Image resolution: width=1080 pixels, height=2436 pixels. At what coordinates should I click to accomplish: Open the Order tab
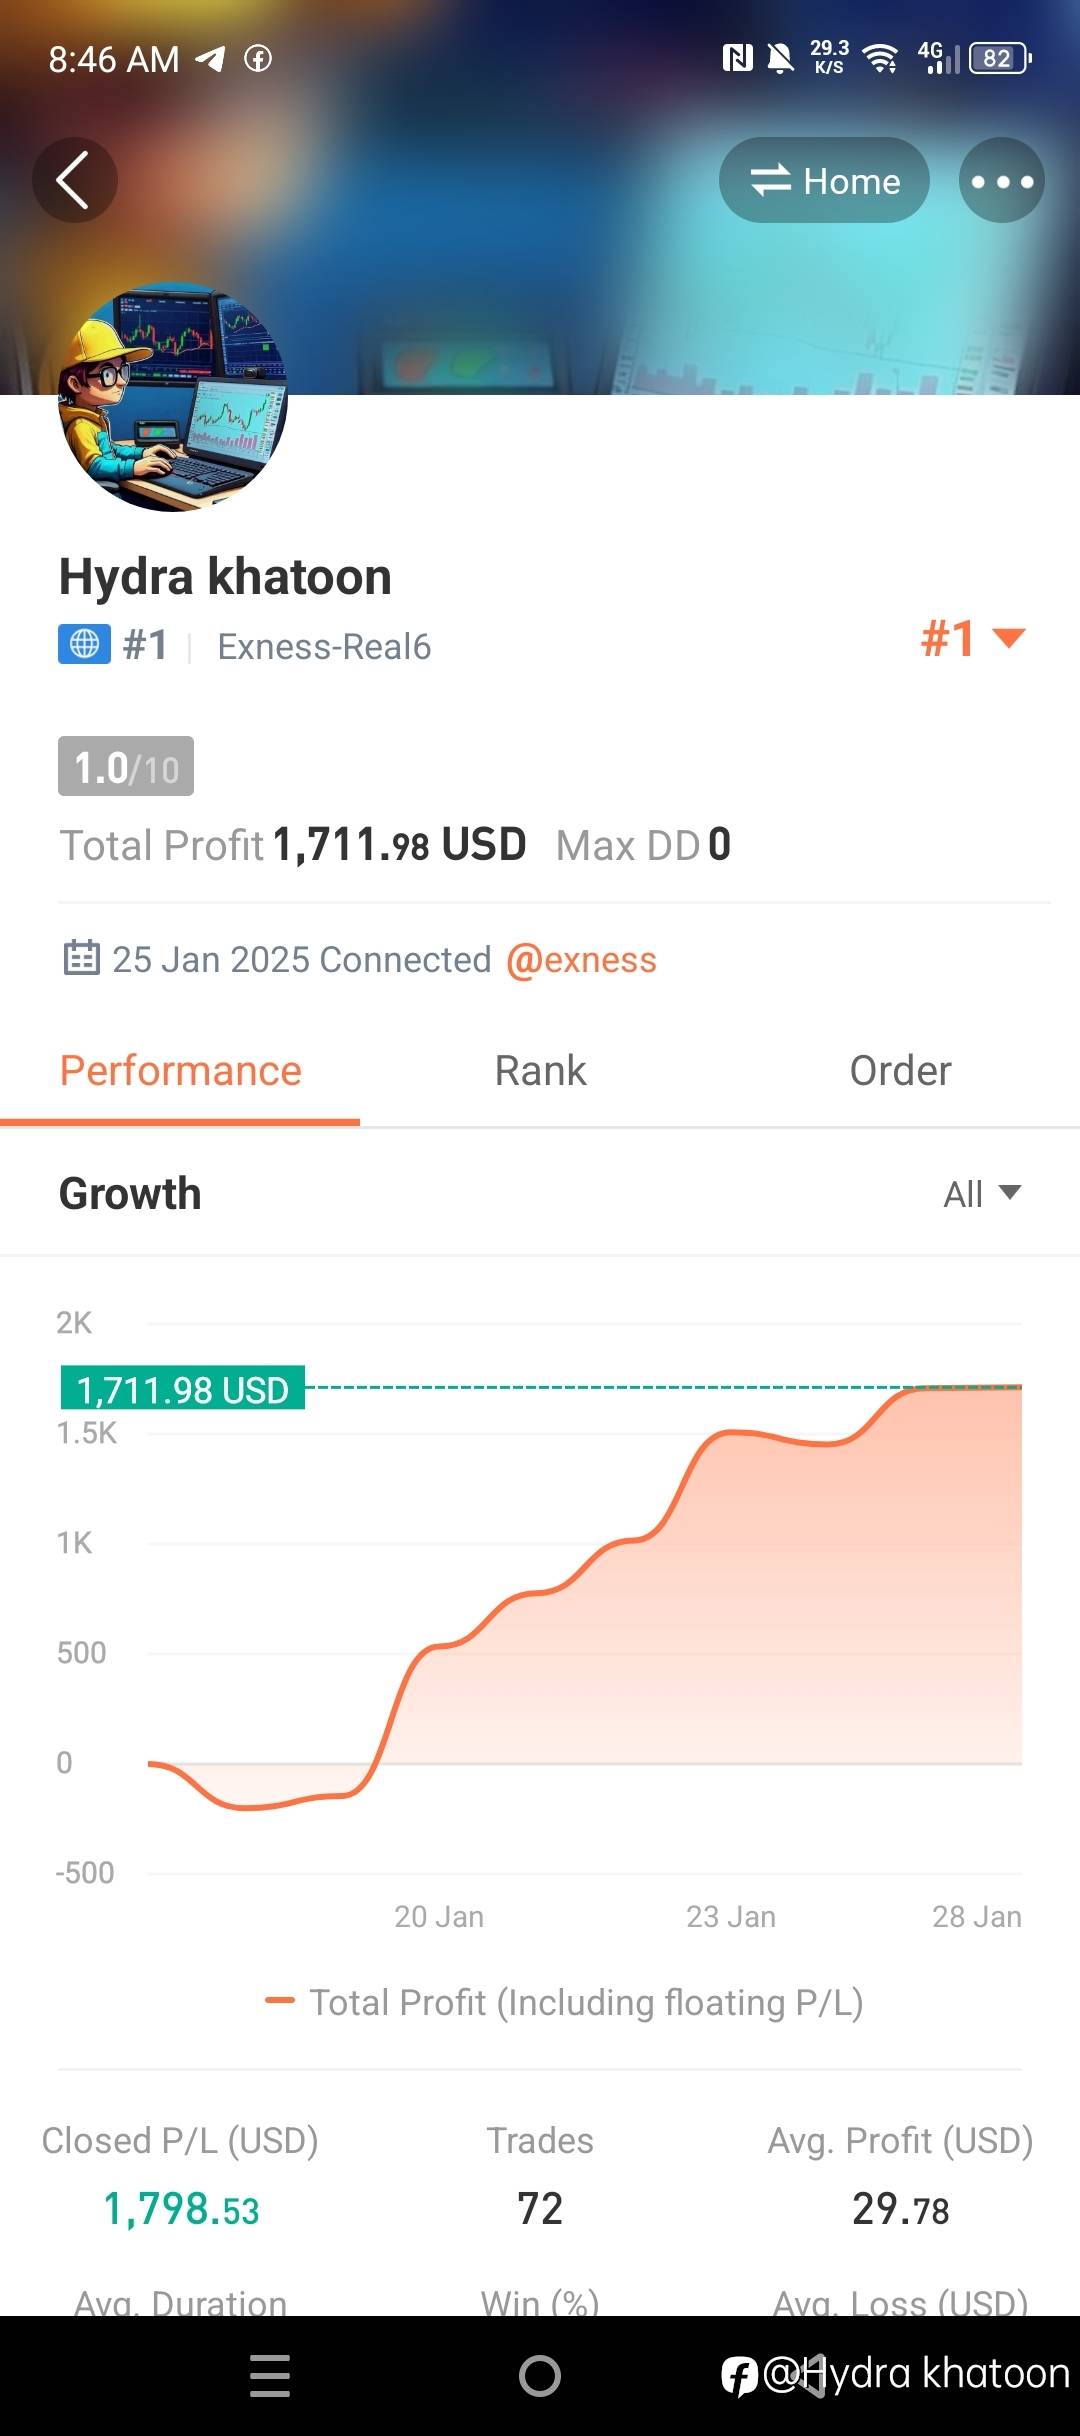click(x=900, y=1071)
